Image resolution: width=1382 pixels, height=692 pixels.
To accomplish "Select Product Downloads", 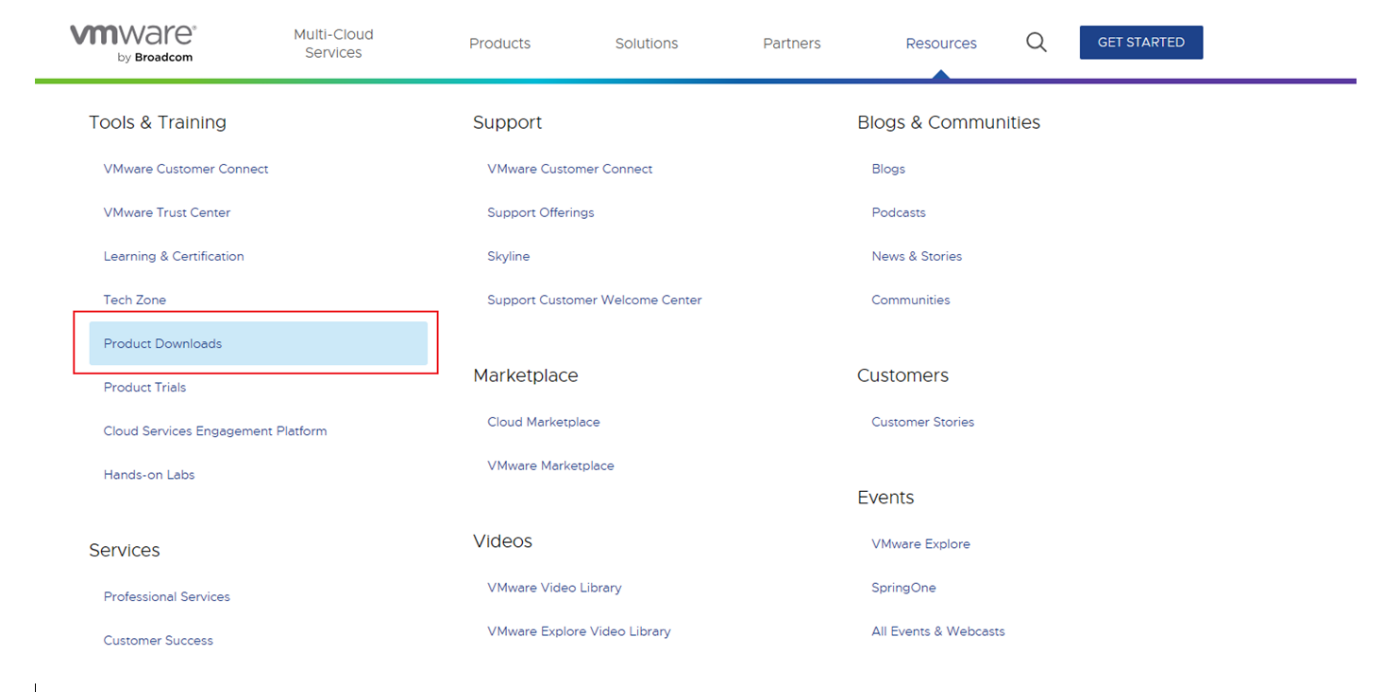I will pos(258,343).
